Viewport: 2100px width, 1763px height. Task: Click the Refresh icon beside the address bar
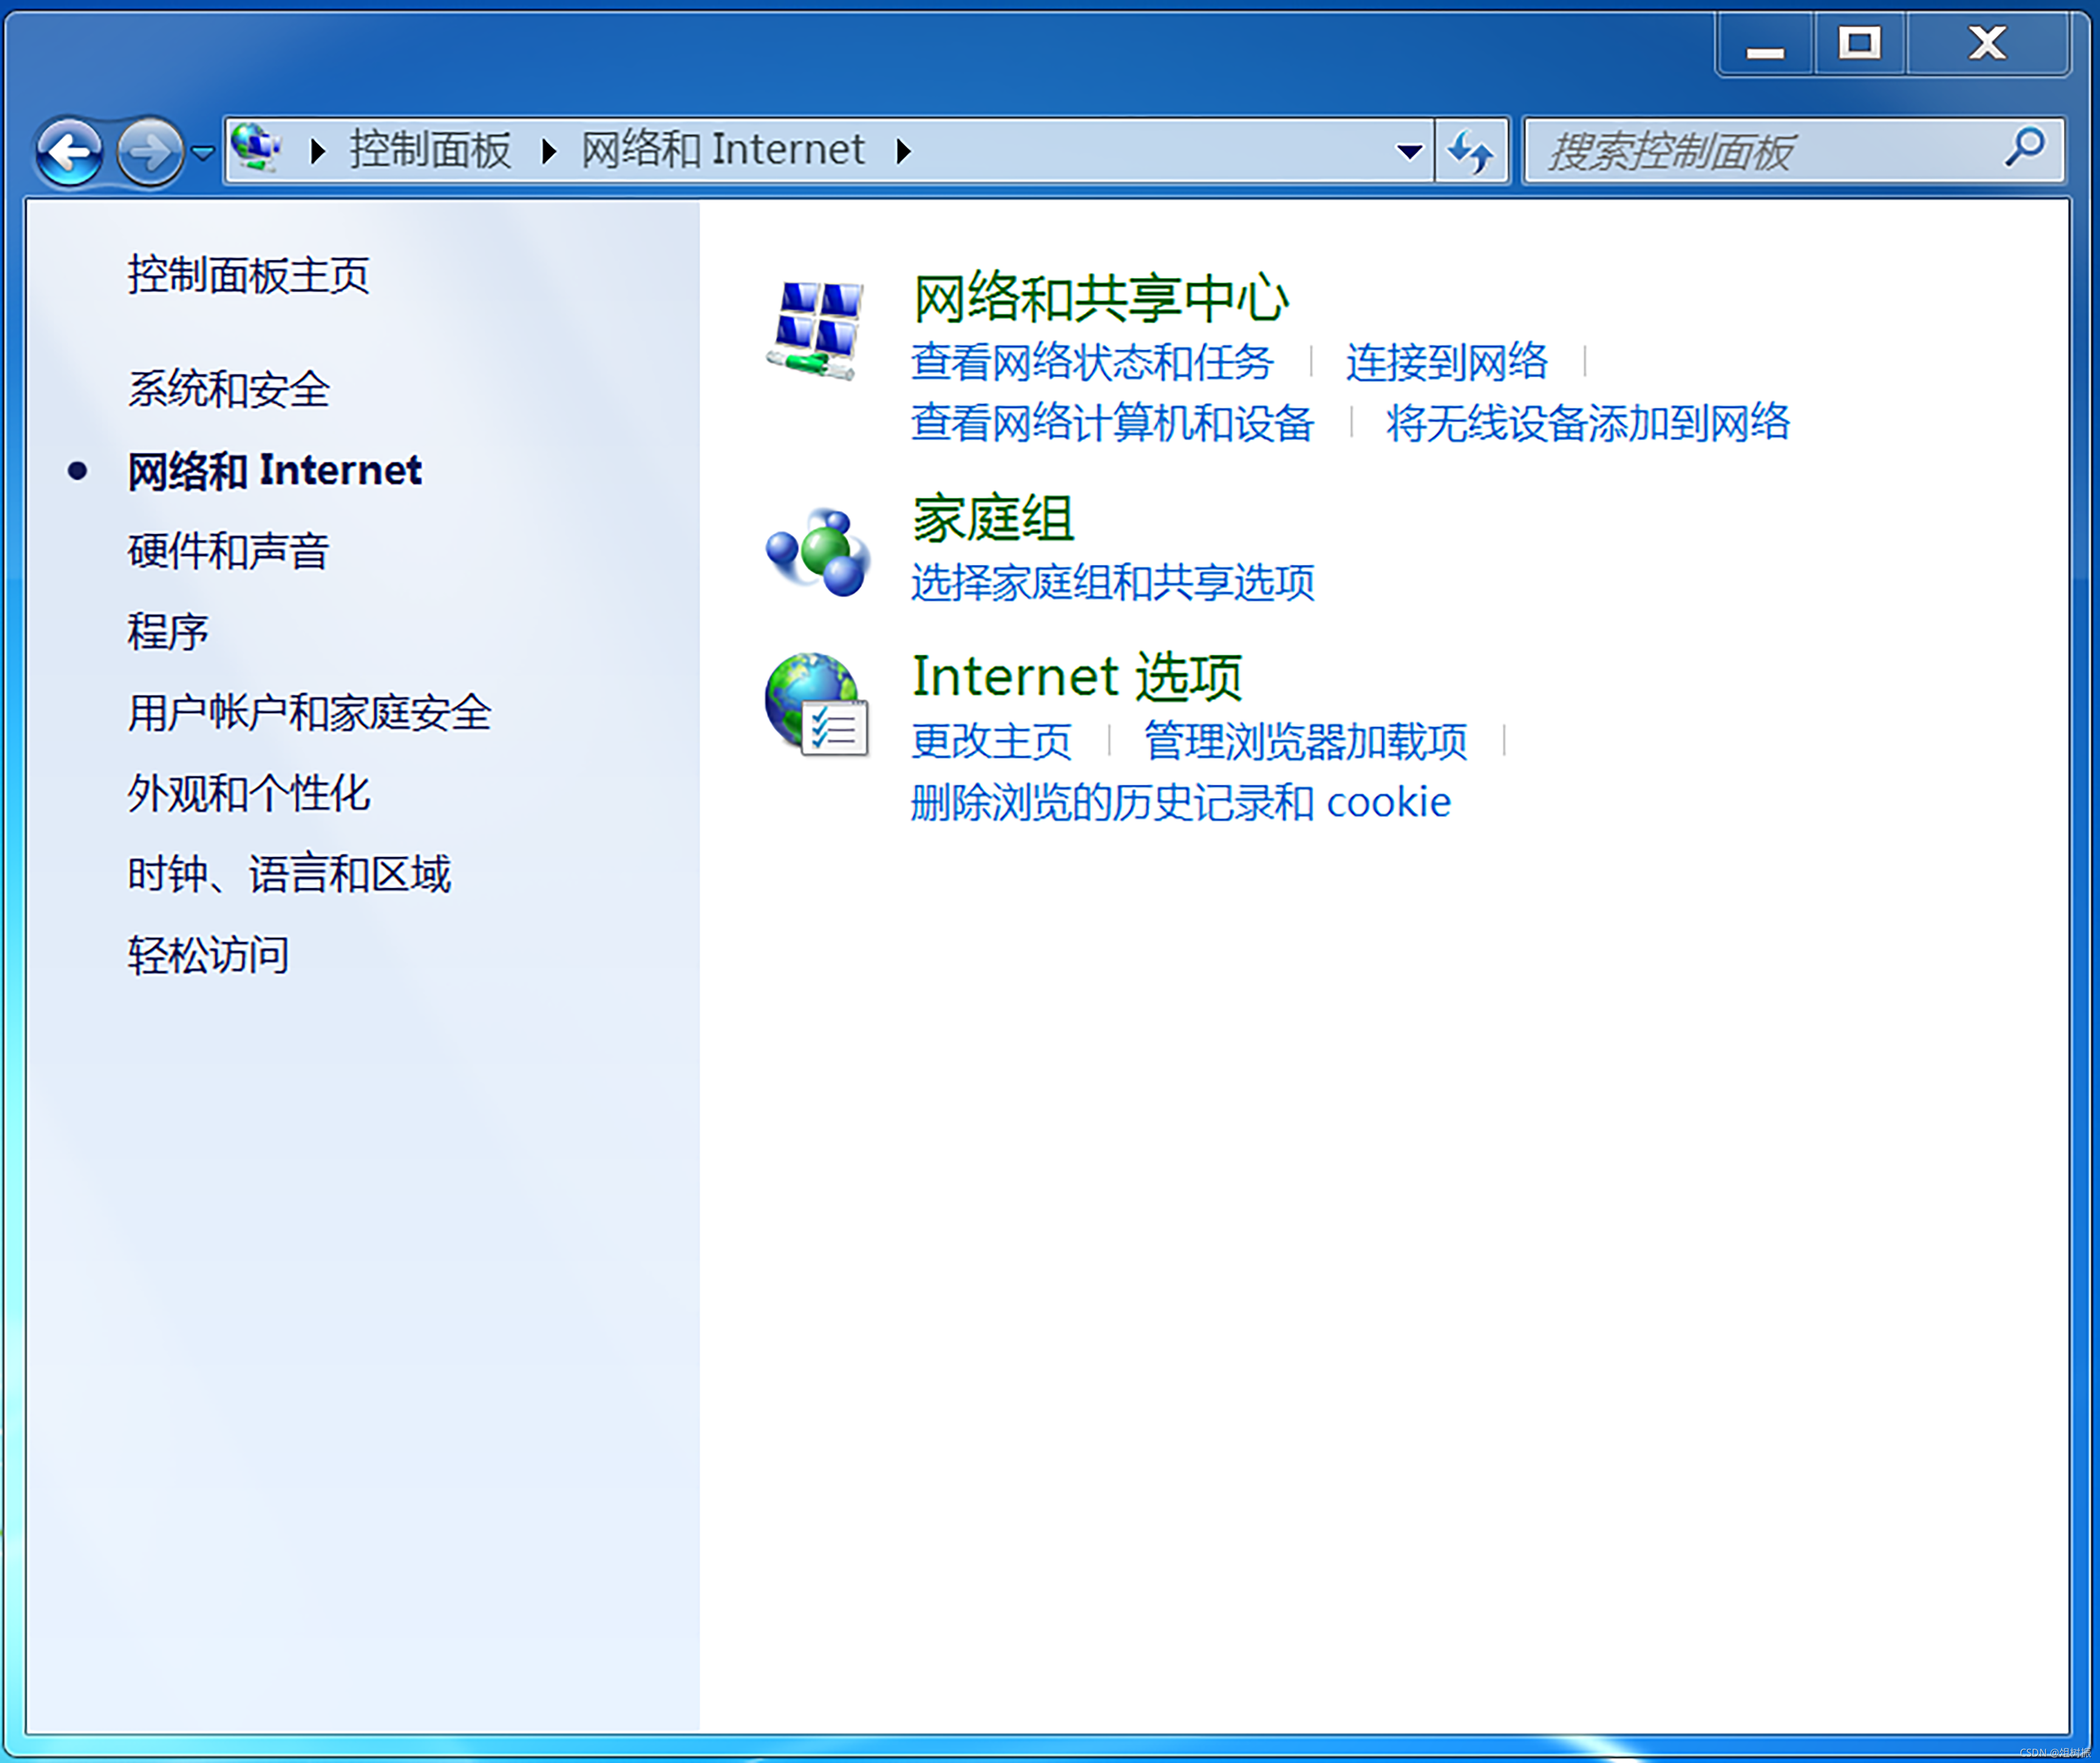(1470, 152)
